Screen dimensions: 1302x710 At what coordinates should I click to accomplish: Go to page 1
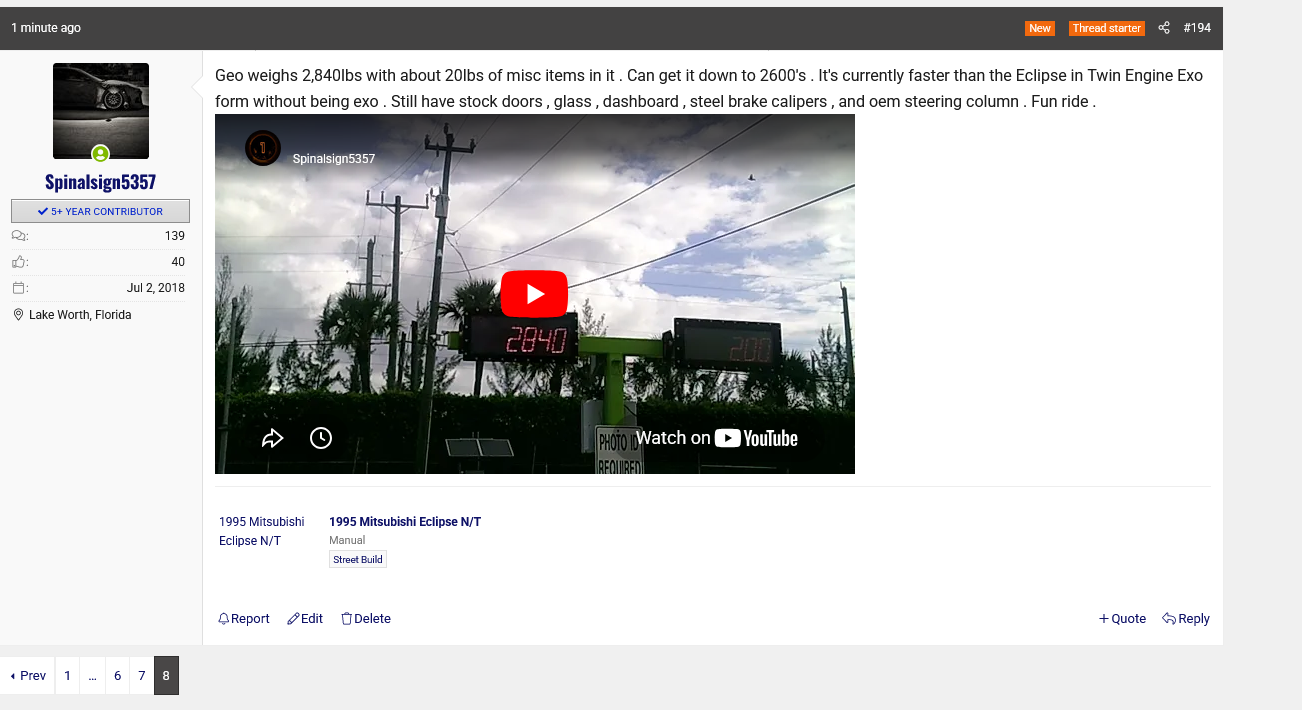67,676
